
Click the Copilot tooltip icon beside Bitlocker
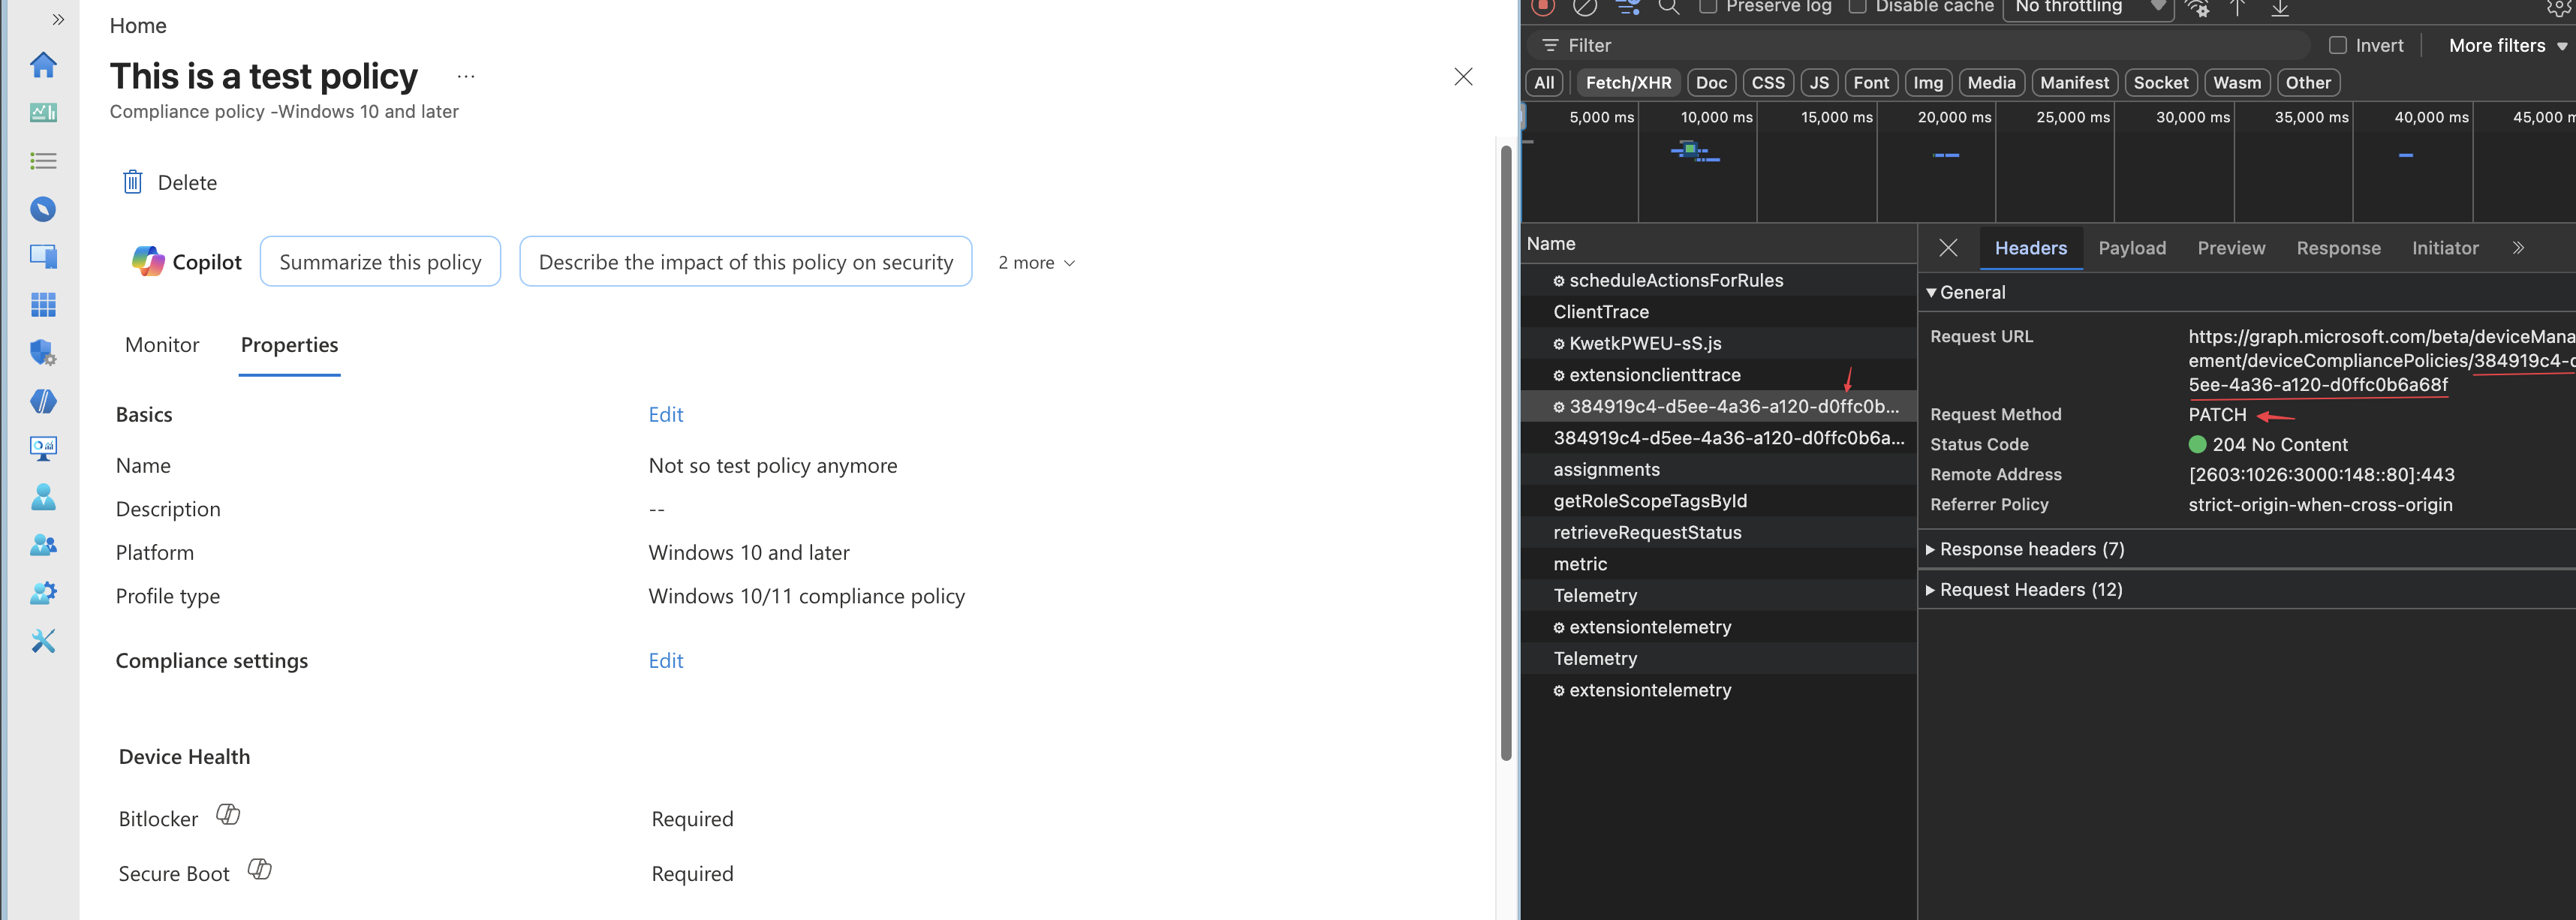click(x=228, y=814)
